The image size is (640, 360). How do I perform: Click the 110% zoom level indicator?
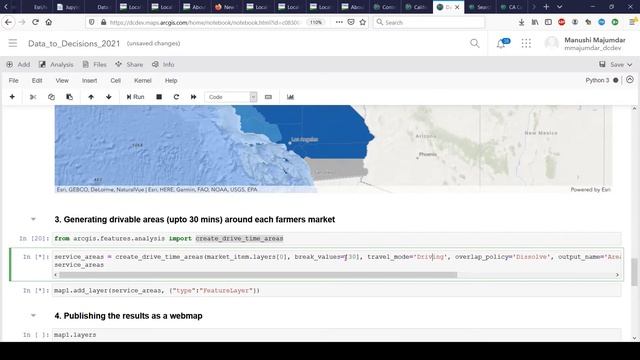point(316,22)
